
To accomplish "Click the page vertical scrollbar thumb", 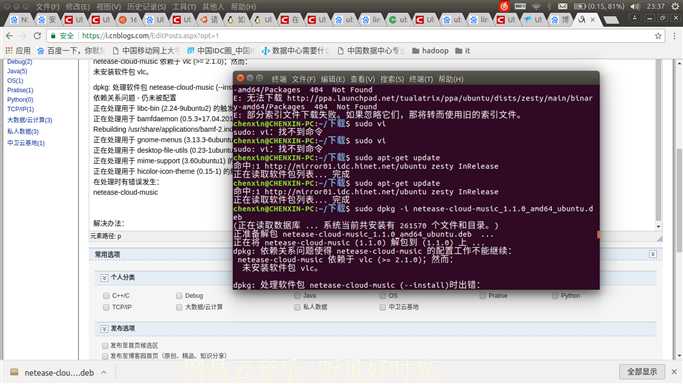I will coord(679,200).
